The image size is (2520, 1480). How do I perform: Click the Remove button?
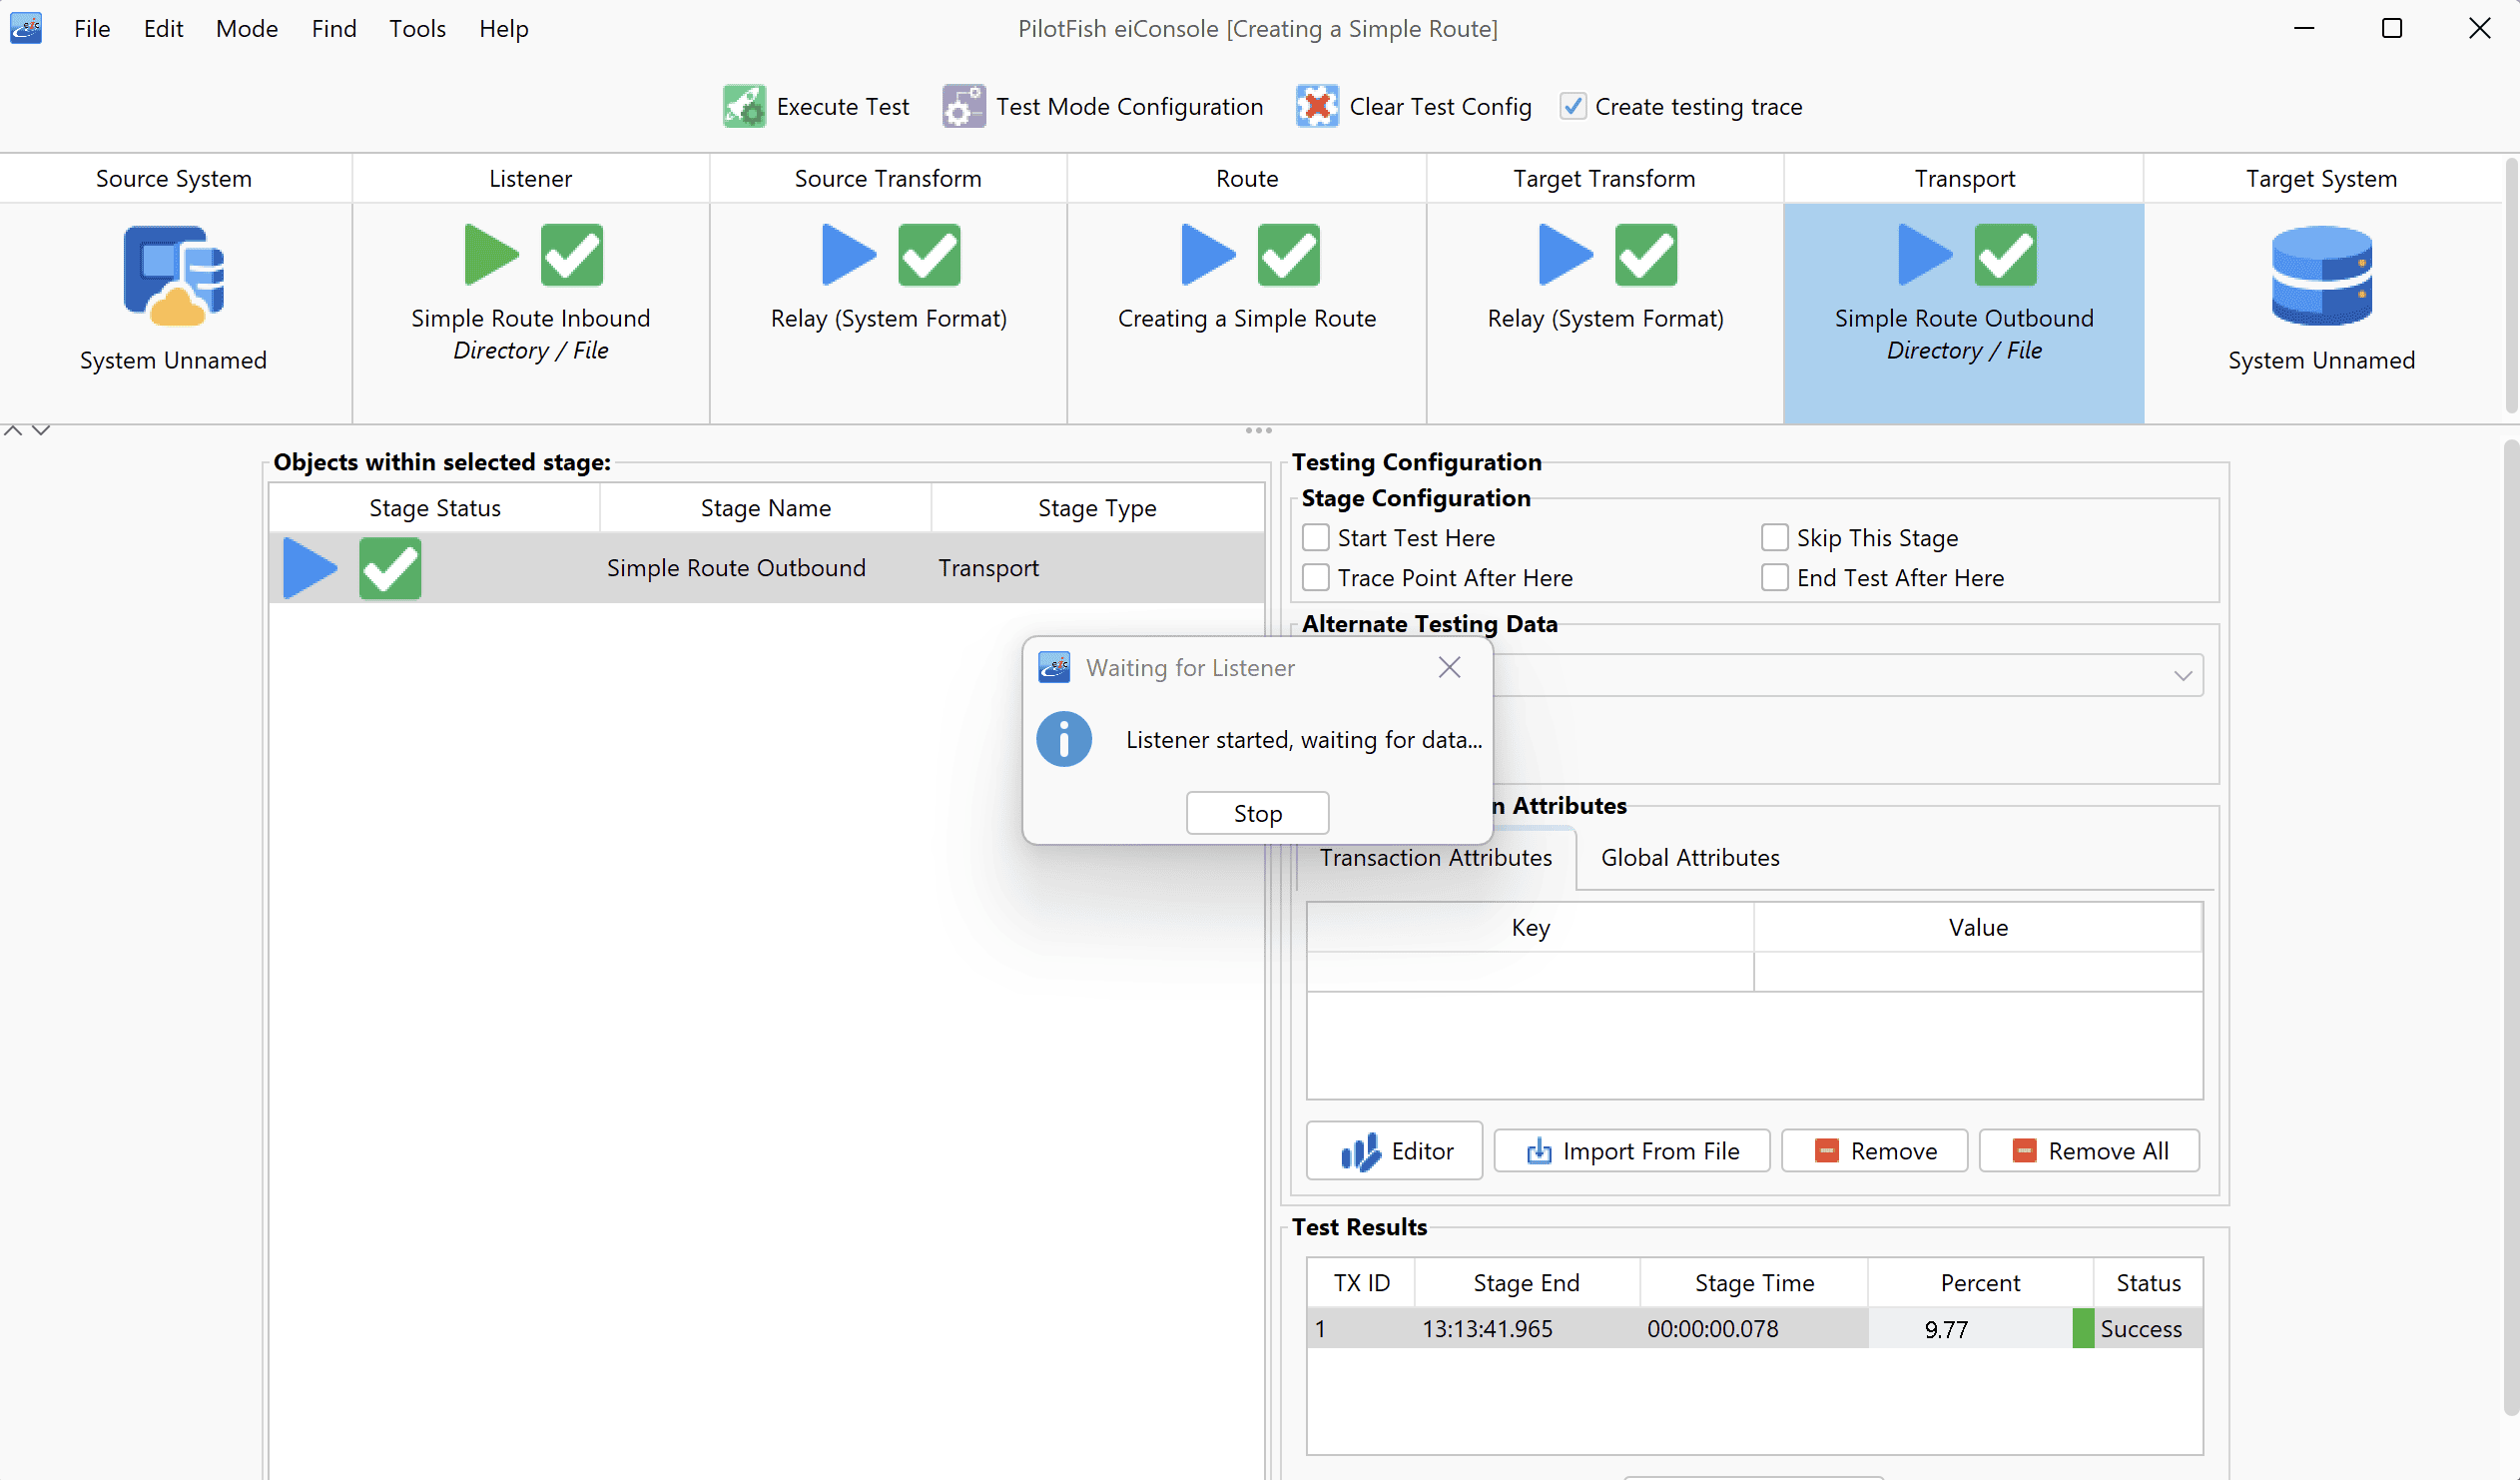(1875, 1151)
